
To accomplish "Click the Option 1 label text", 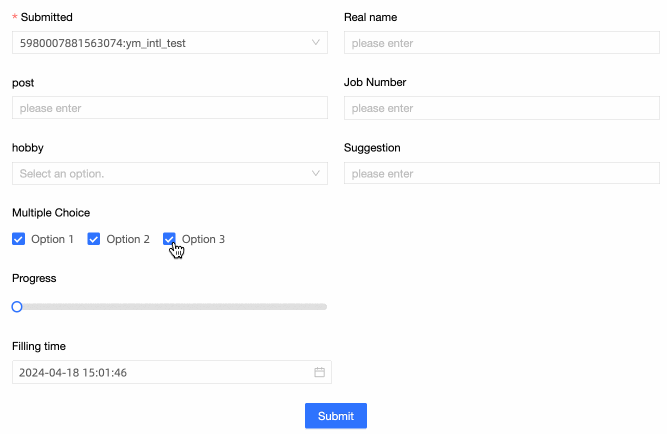I will pyautogui.click(x=52, y=239).
